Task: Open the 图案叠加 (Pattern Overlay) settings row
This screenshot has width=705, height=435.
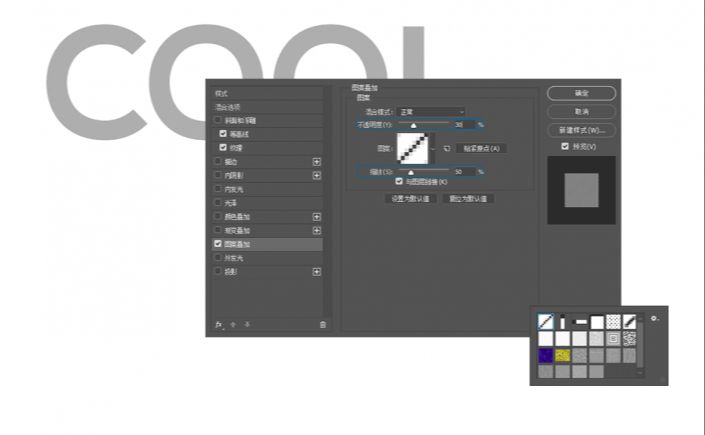Action: pos(268,244)
